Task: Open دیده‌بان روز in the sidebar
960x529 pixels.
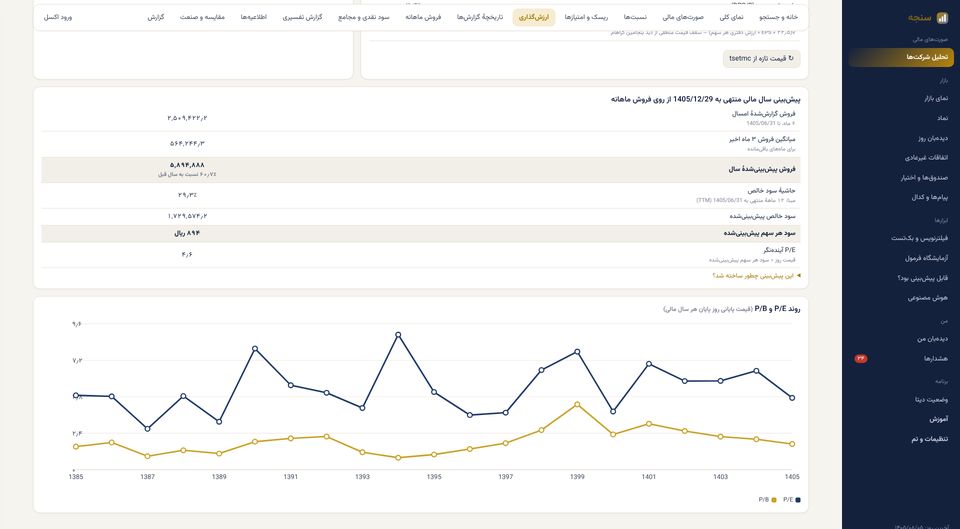Action: [x=901, y=138]
